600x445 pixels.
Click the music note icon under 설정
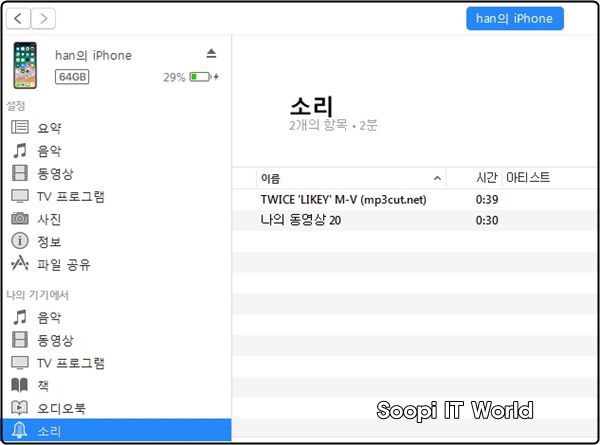pyautogui.click(x=20, y=150)
